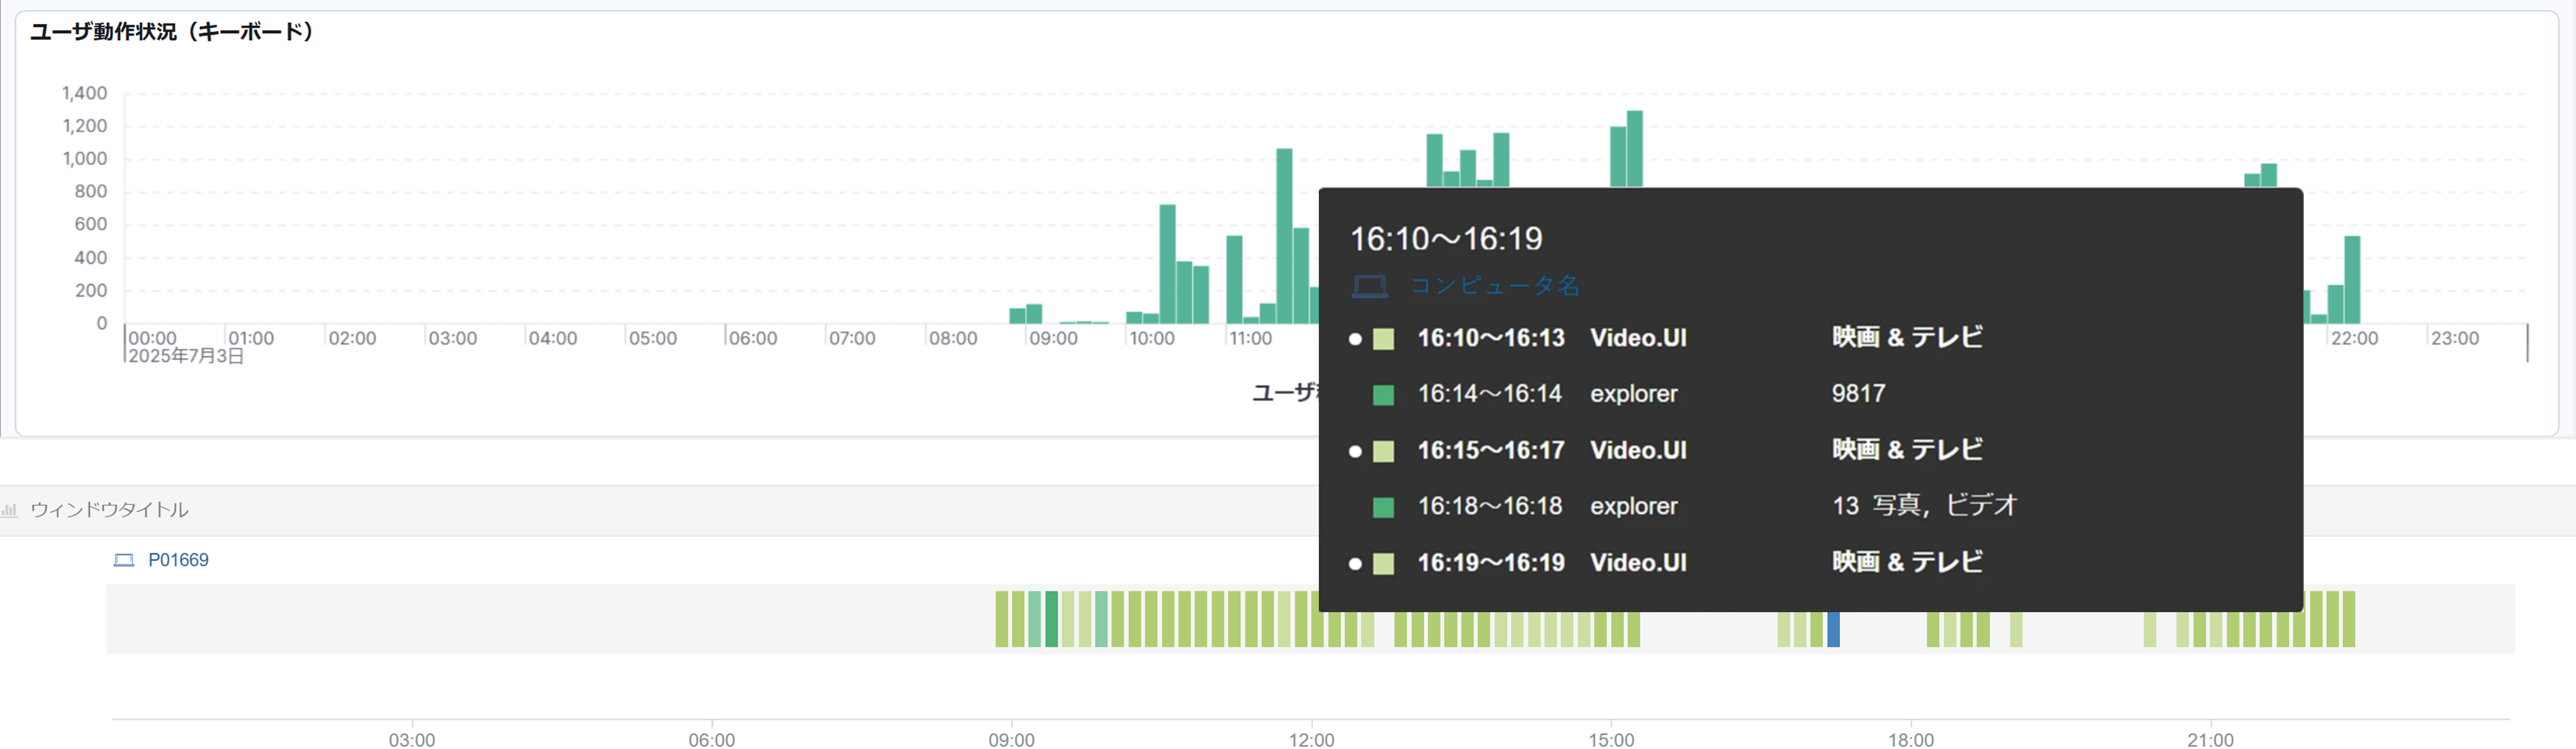Viewport: 2576px width, 749px height.
Task: Click the white bullet beside 16:19~16:19
Action: tap(1355, 563)
